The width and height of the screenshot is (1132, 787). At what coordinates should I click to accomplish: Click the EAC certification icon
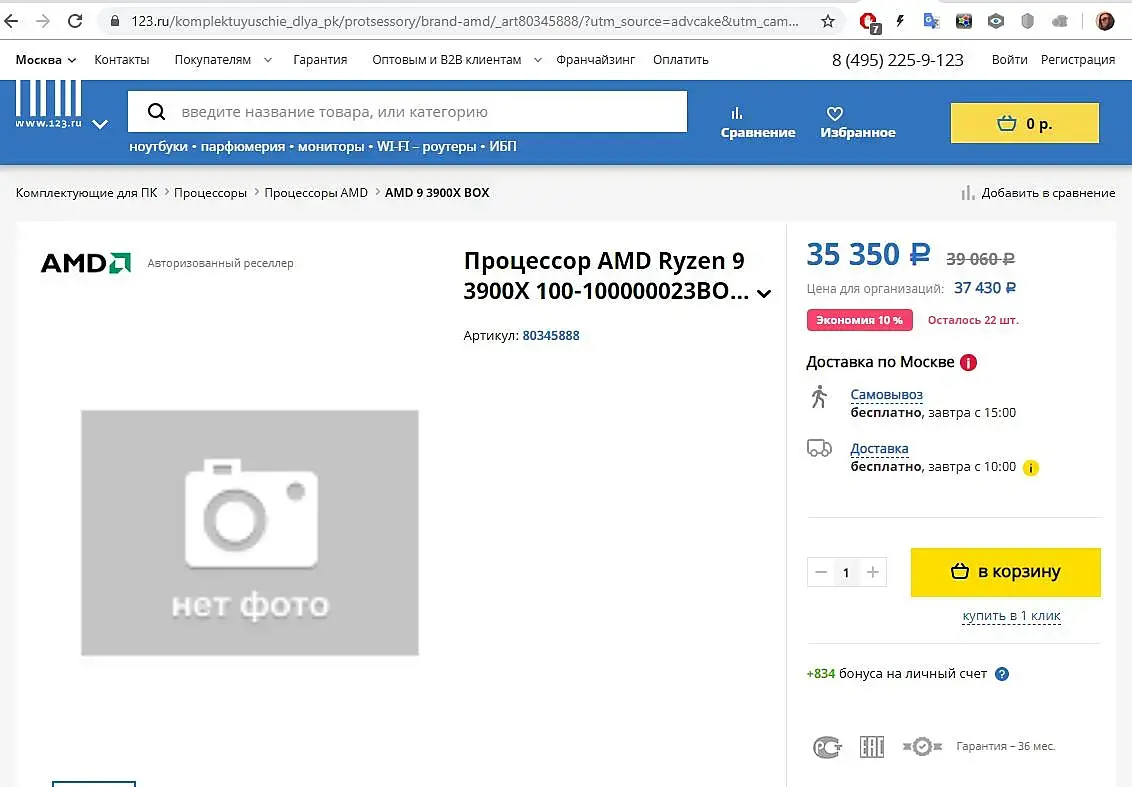pyautogui.click(x=872, y=747)
